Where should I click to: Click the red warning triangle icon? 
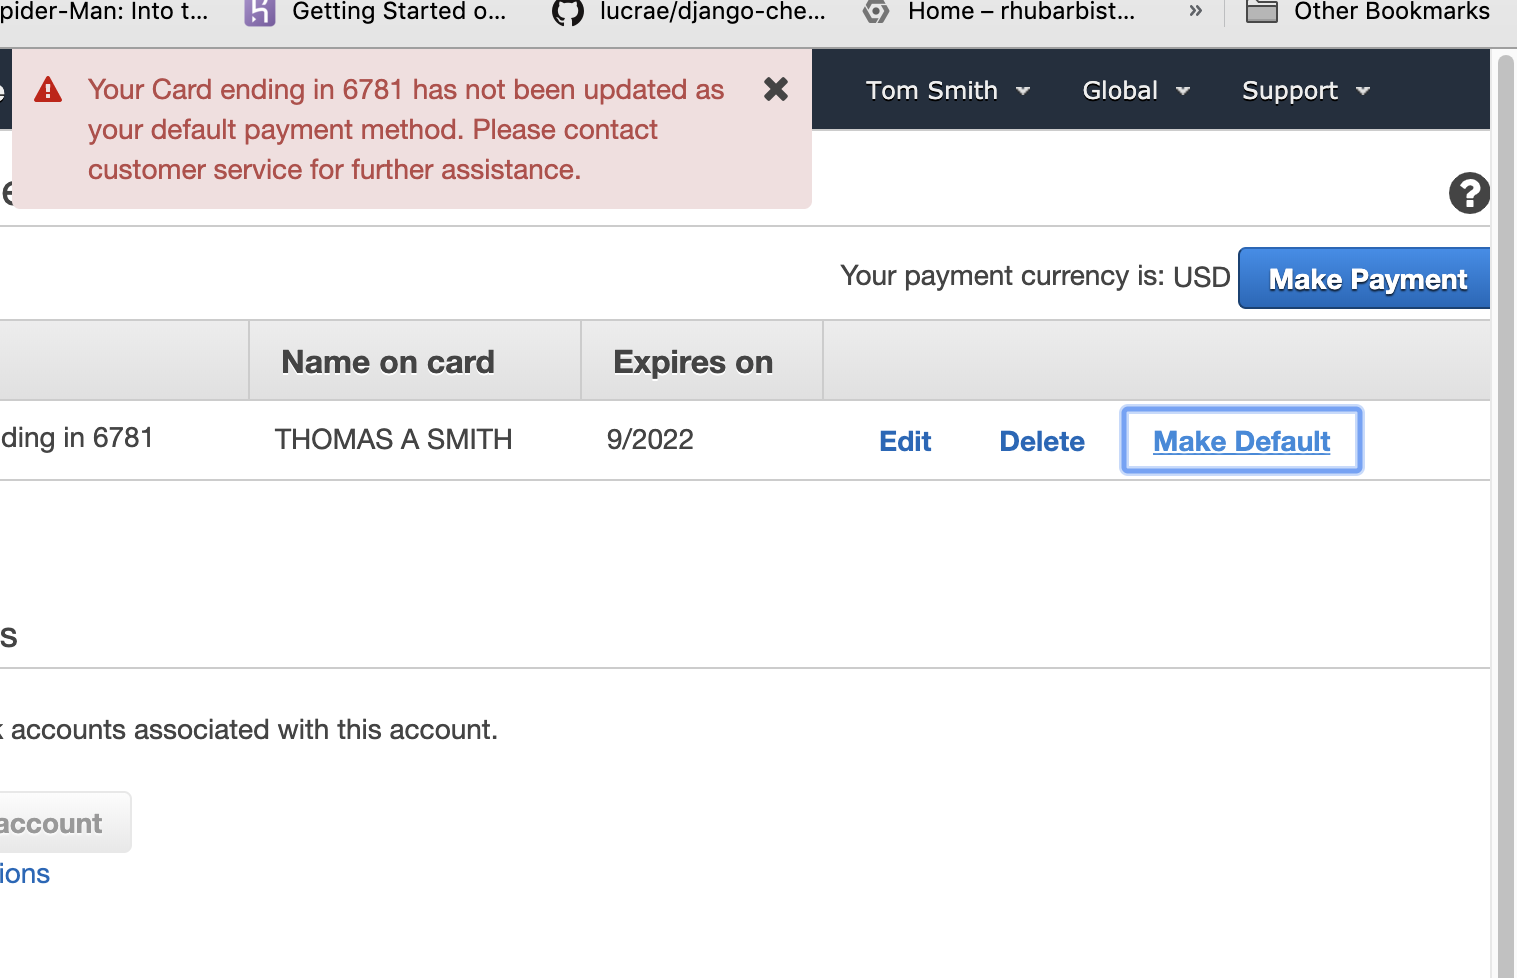[x=48, y=91]
